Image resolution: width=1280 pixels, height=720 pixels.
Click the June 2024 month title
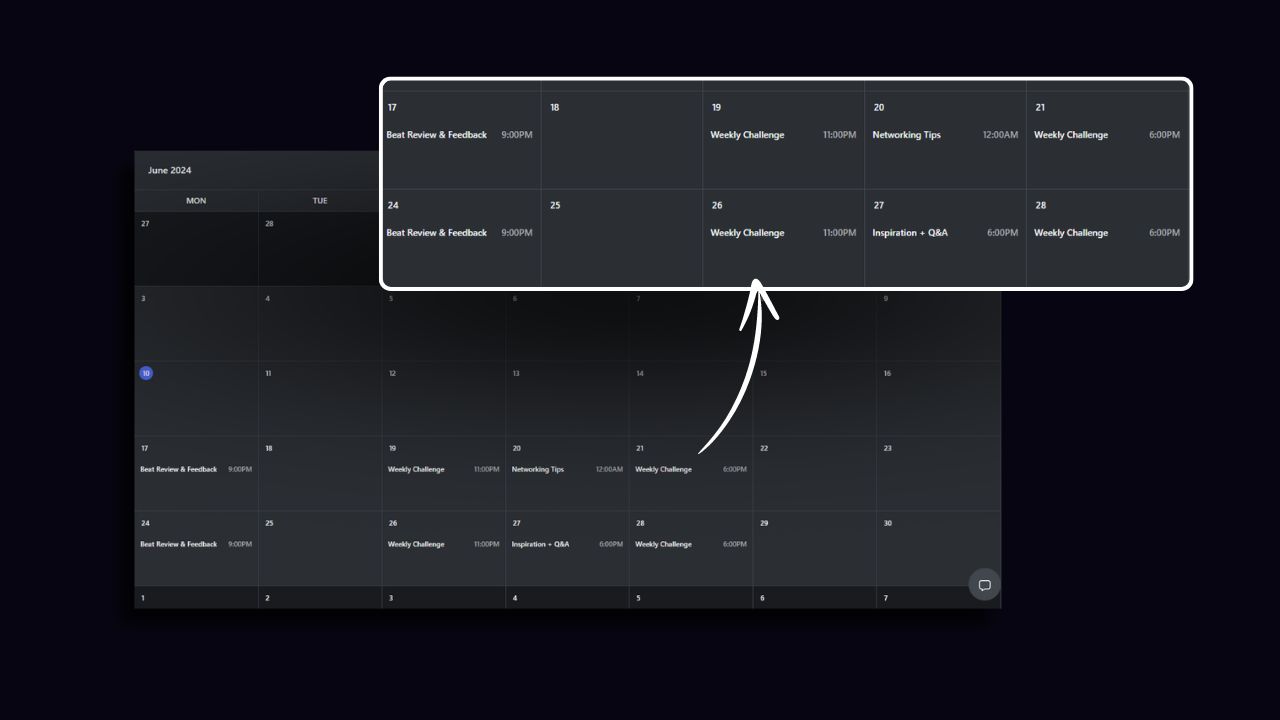click(170, 170)
